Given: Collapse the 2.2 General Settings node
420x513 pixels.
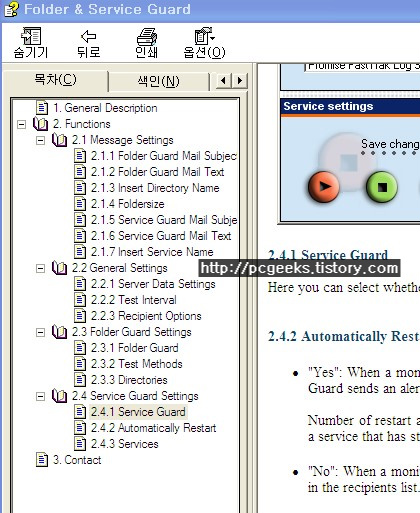Looking at the screenshot, I should point(40,268).
